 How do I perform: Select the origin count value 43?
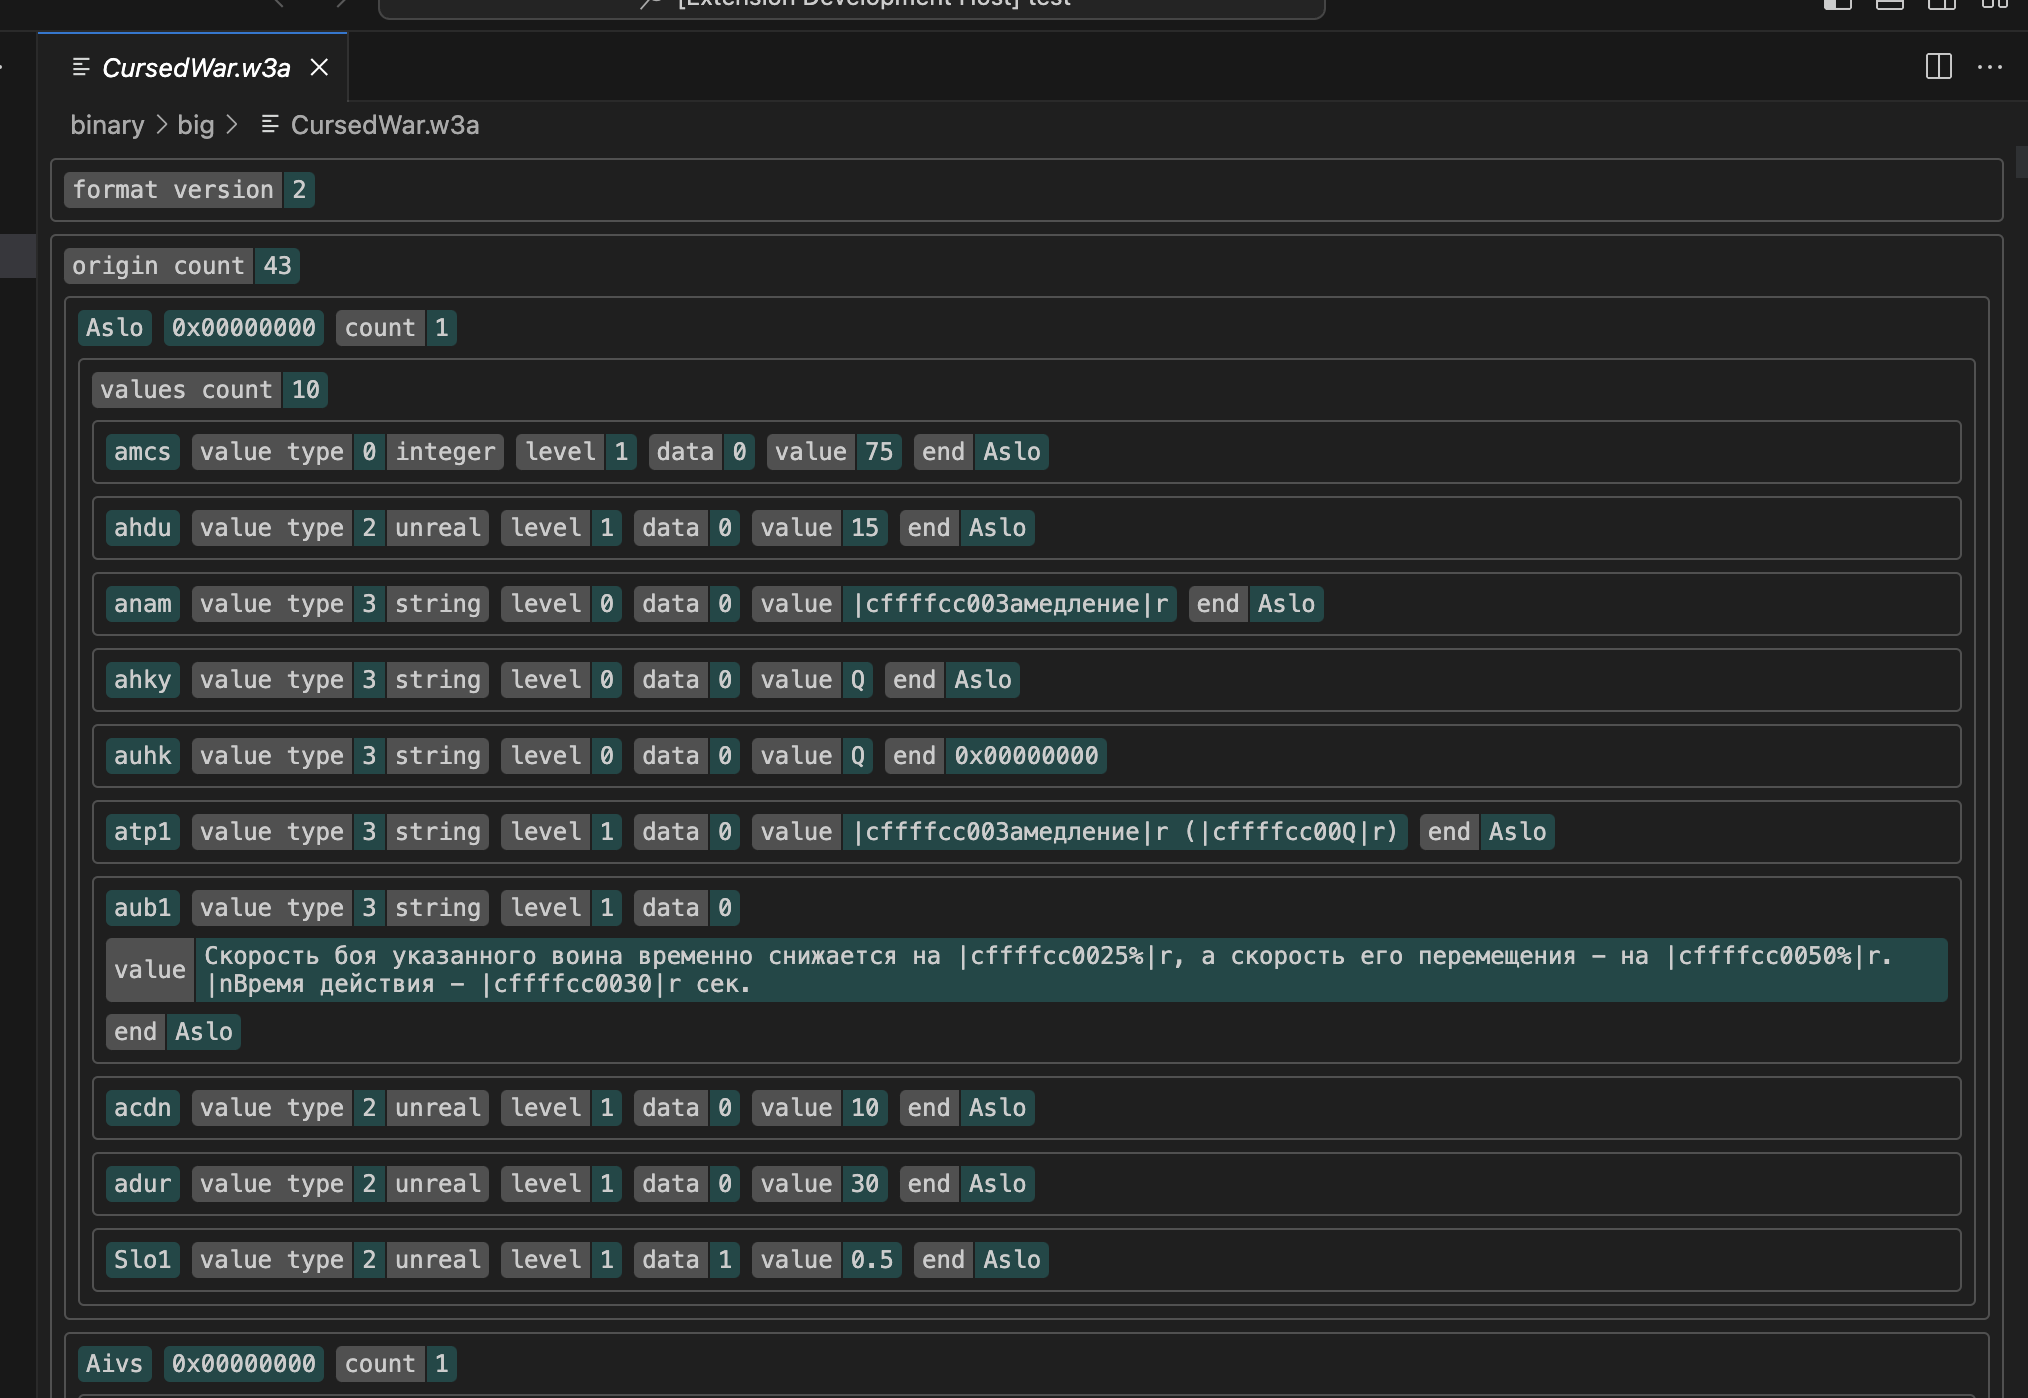tap(277, 266)
